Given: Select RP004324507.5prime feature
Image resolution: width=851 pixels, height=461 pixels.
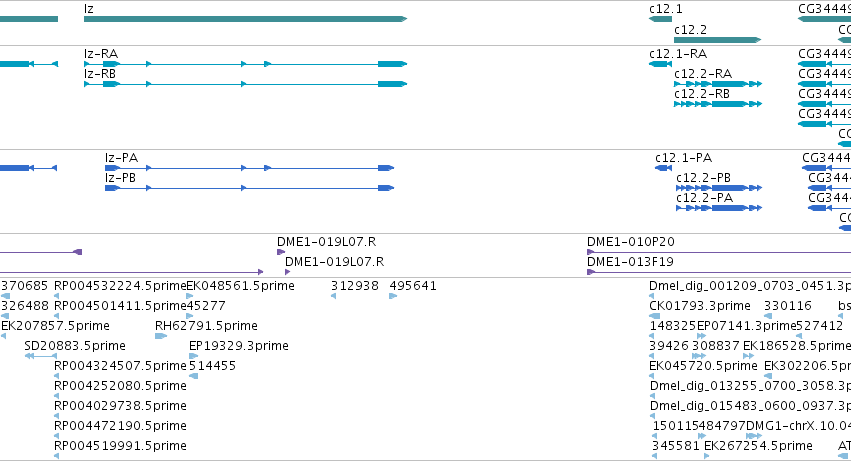Looking at the screenshot, I should click(56, 376).
